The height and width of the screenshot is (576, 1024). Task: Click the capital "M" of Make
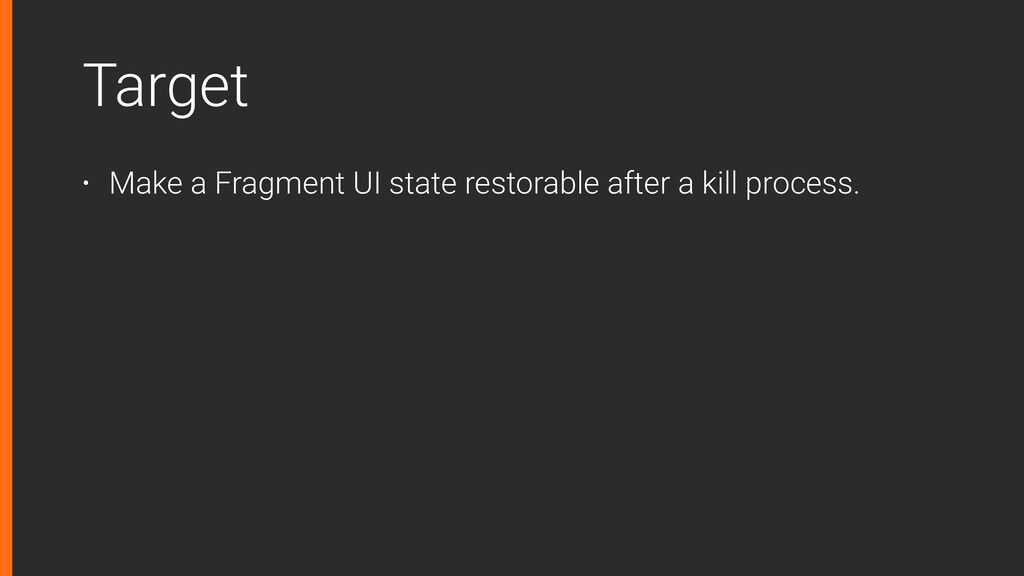pyautogui.click(x=121, y=183)
